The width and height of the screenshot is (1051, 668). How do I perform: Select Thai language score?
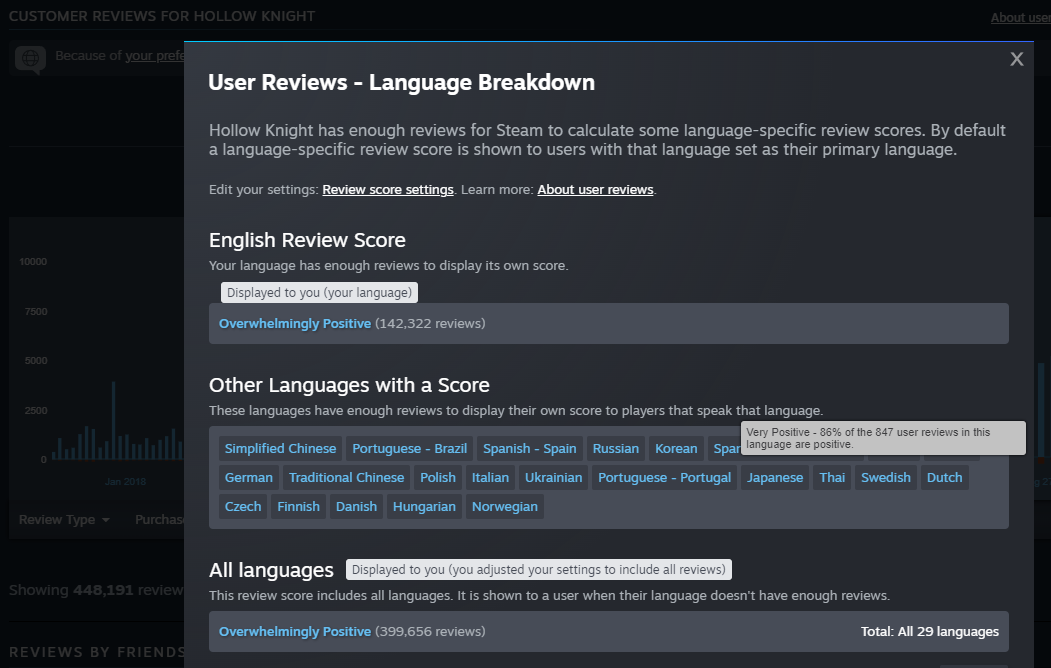832,478
